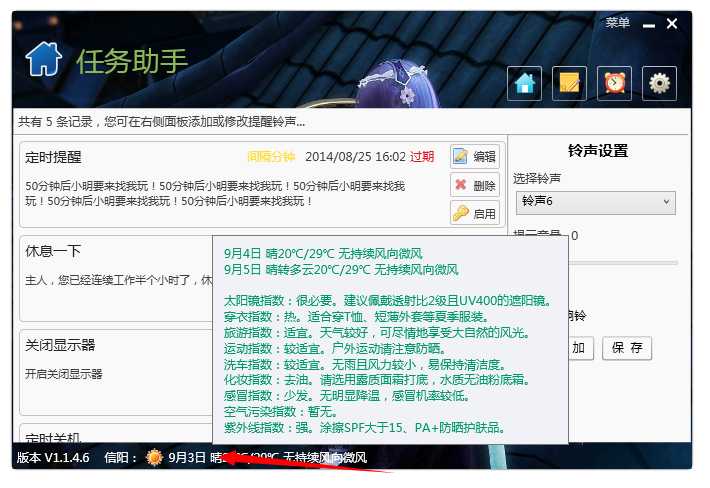Image resolution: width=710 pixels, height=488 pixels.
Task: Click the 共有 5 条记录 info text
Action: click(161, 122)
